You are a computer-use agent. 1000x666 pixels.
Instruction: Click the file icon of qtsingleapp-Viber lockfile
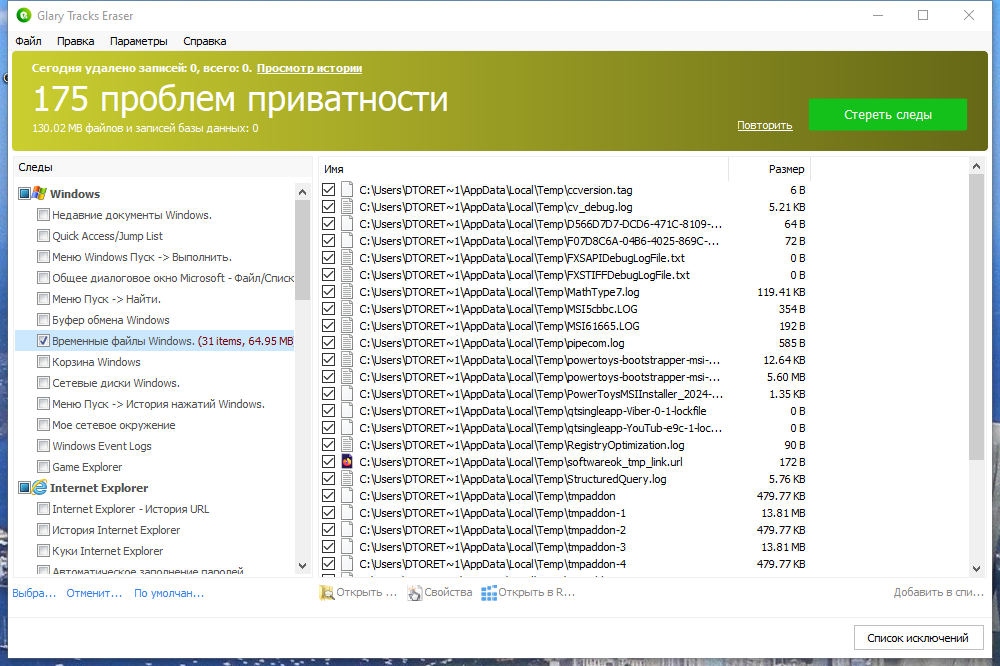pyautogui.click(x=347, y=411)
